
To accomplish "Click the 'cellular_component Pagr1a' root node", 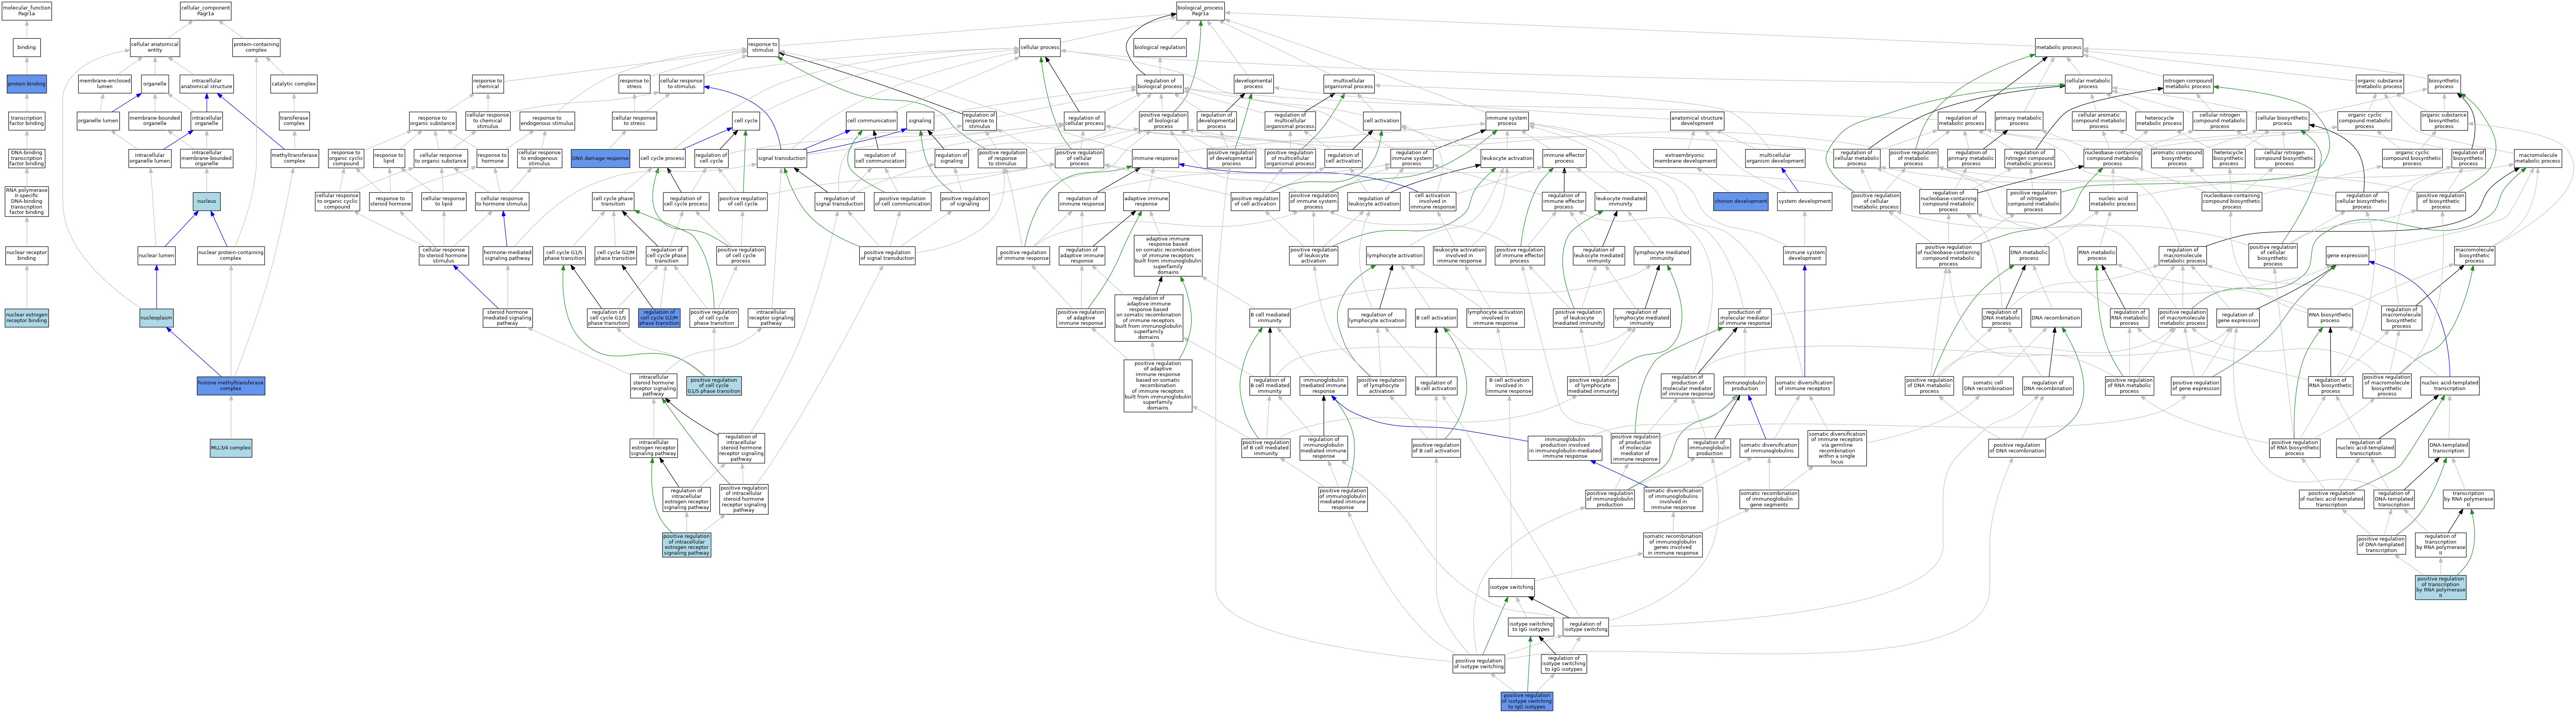I will pyautogui.click(x=206, y=11).
